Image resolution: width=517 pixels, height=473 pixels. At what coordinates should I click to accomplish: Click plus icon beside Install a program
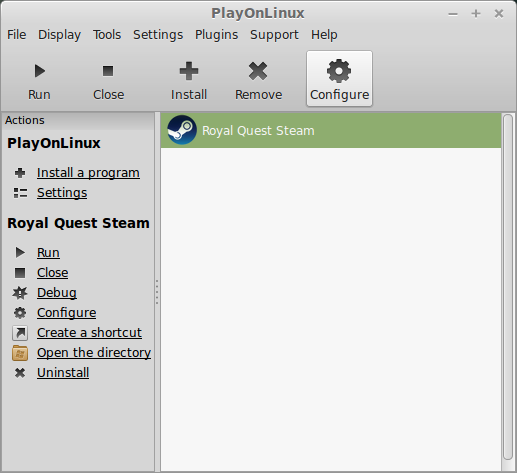click(20, 173)
